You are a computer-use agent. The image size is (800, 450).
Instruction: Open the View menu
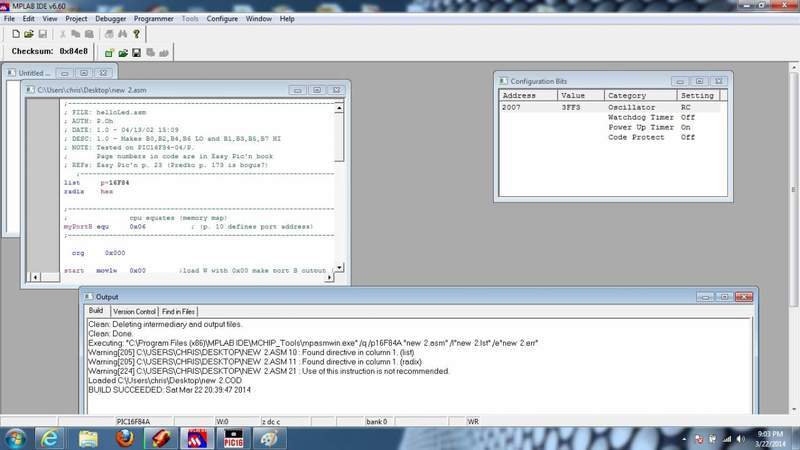click(x=49, y=19)
